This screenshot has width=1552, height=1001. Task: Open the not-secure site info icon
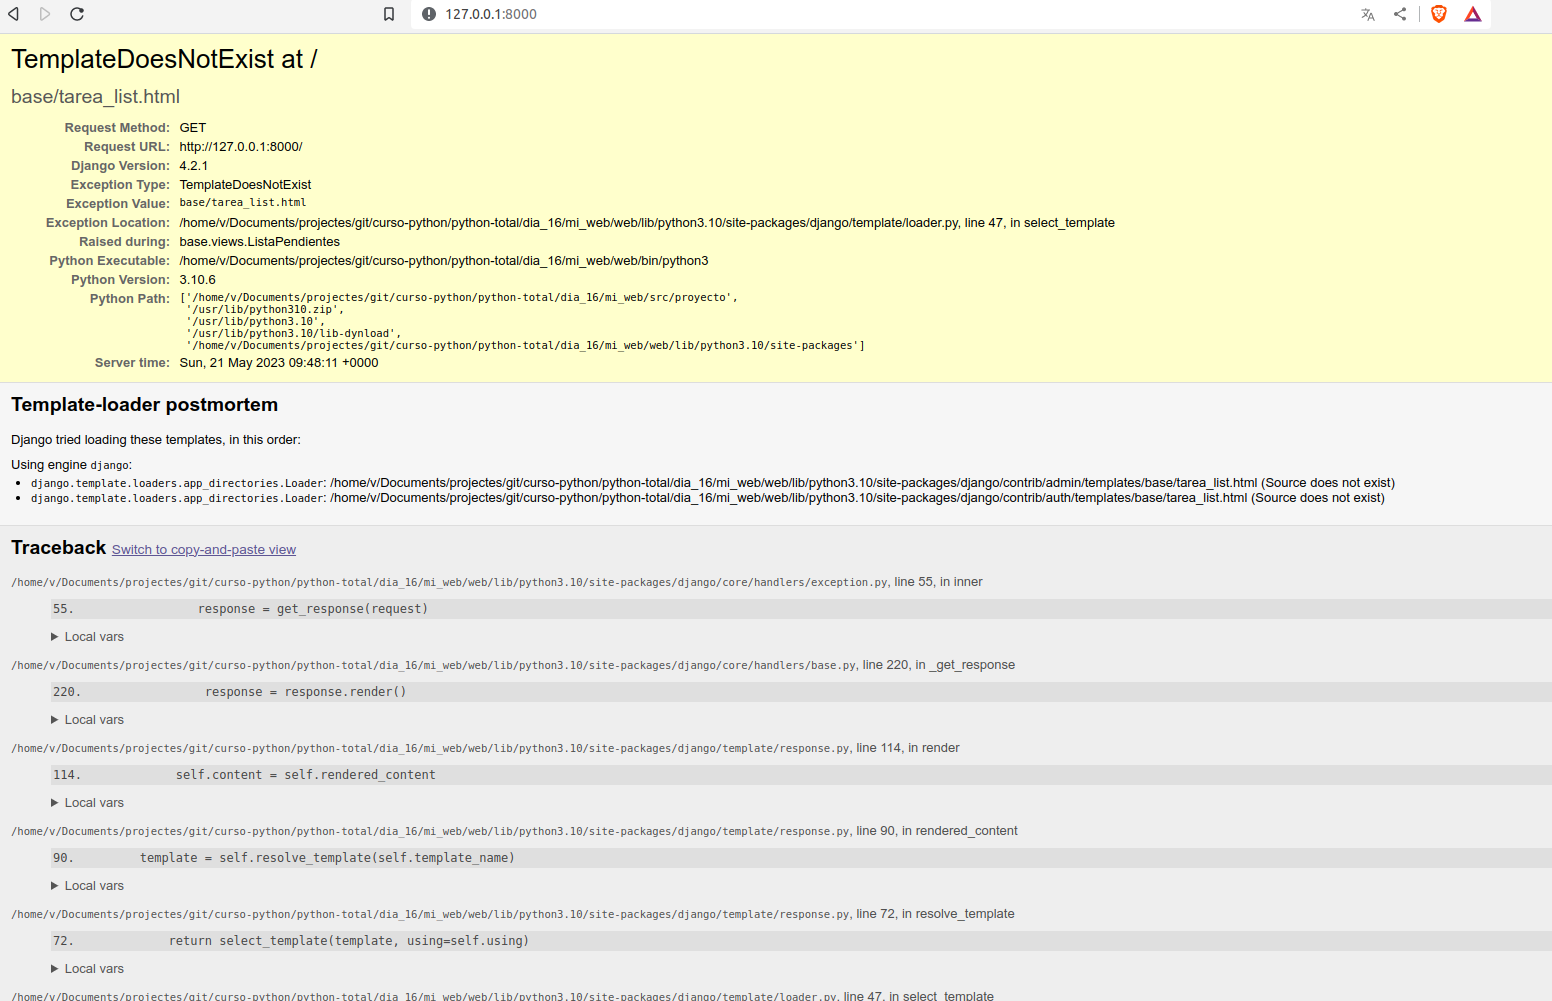tap(429, 14)
